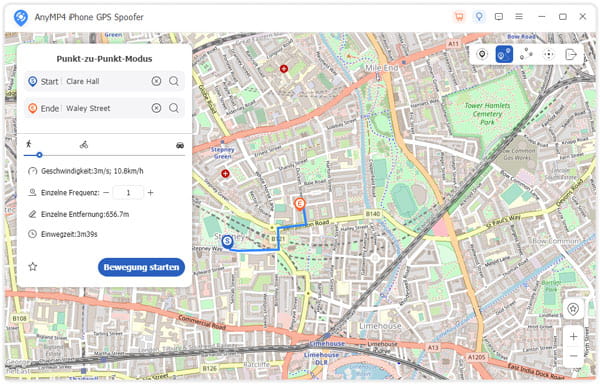The image size is (600, 384).
Task: Decrease Einzelne Frequenz with minus
Action: click(x=106, y=193)
